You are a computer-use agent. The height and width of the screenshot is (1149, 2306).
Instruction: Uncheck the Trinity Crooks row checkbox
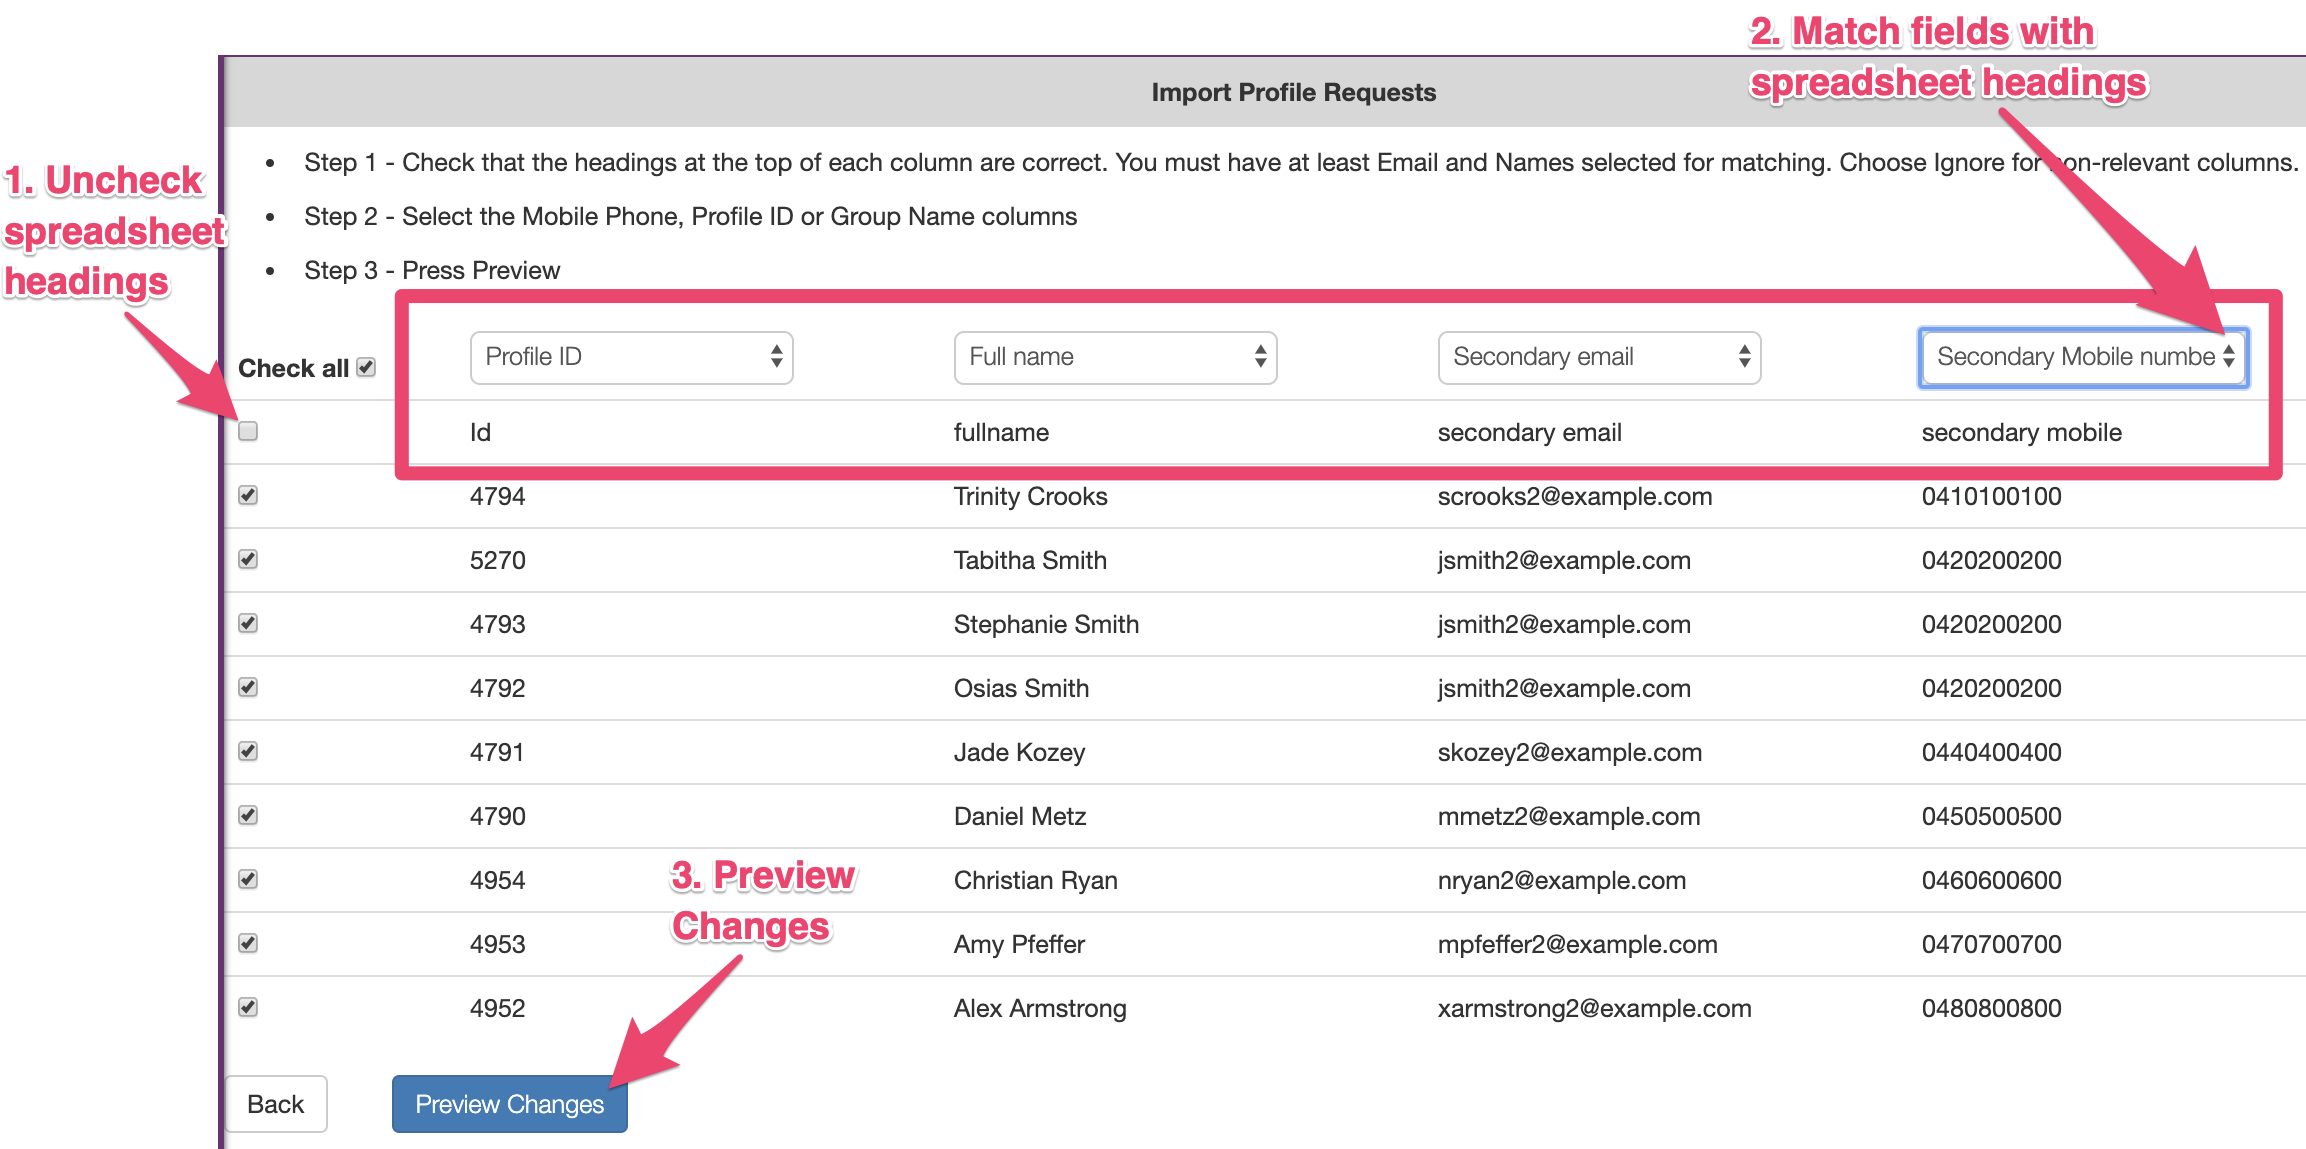[248, 495]
